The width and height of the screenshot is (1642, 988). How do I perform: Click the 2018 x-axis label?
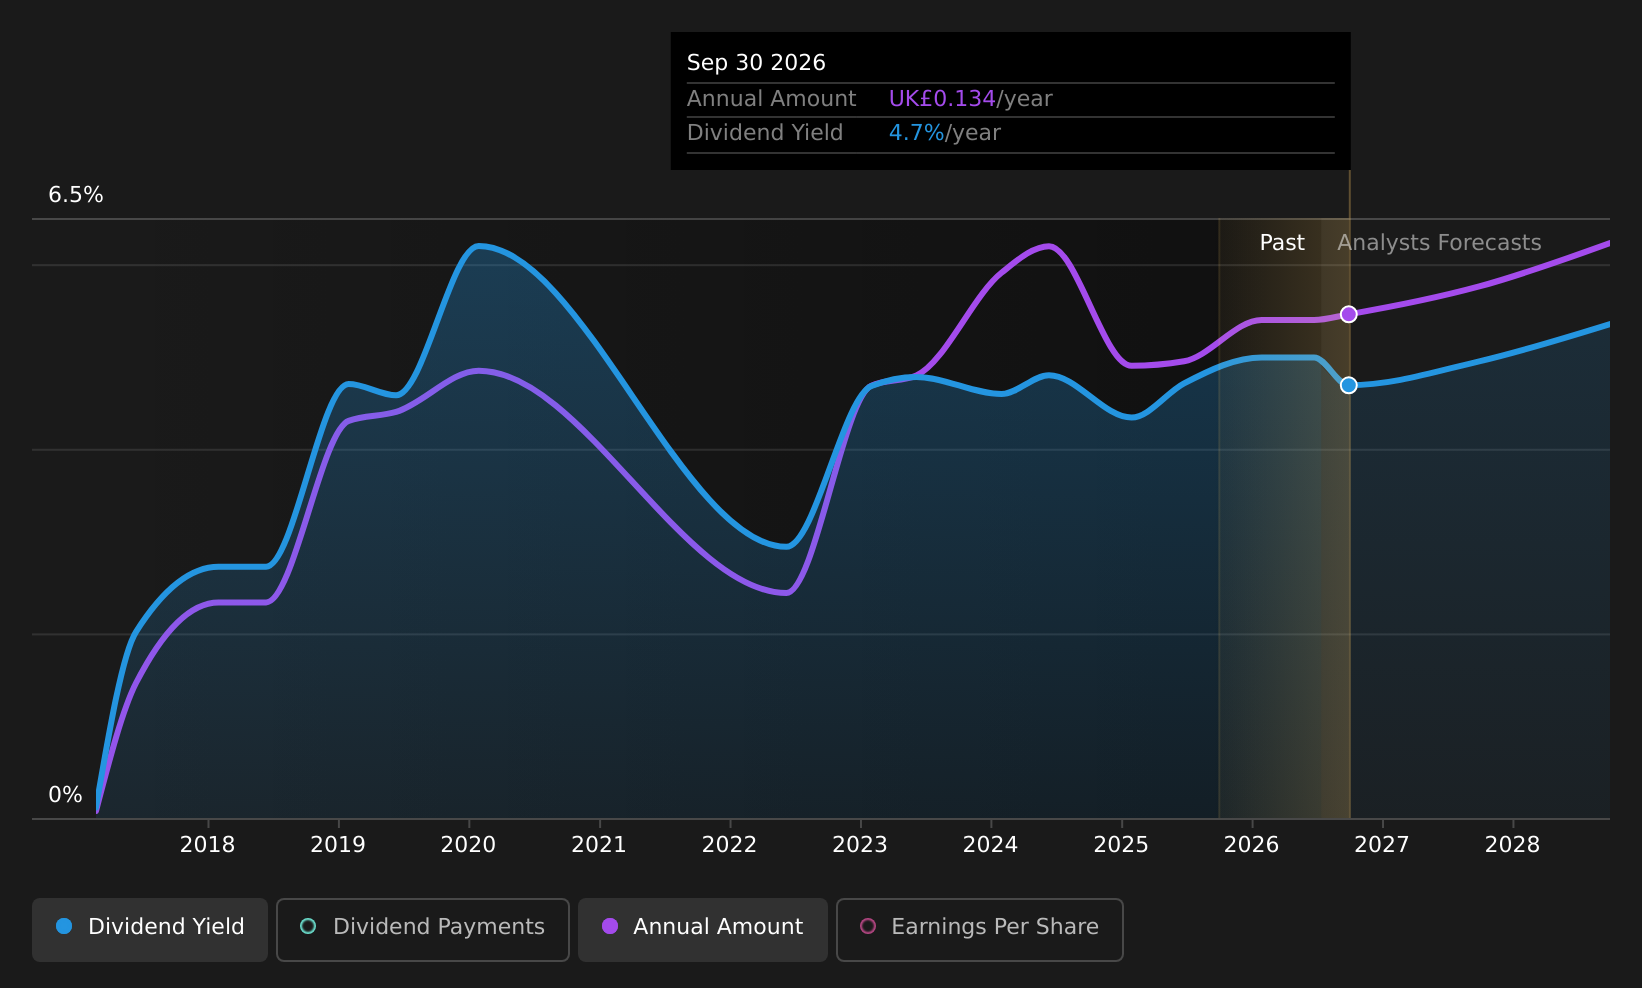(x=207, y=845)
